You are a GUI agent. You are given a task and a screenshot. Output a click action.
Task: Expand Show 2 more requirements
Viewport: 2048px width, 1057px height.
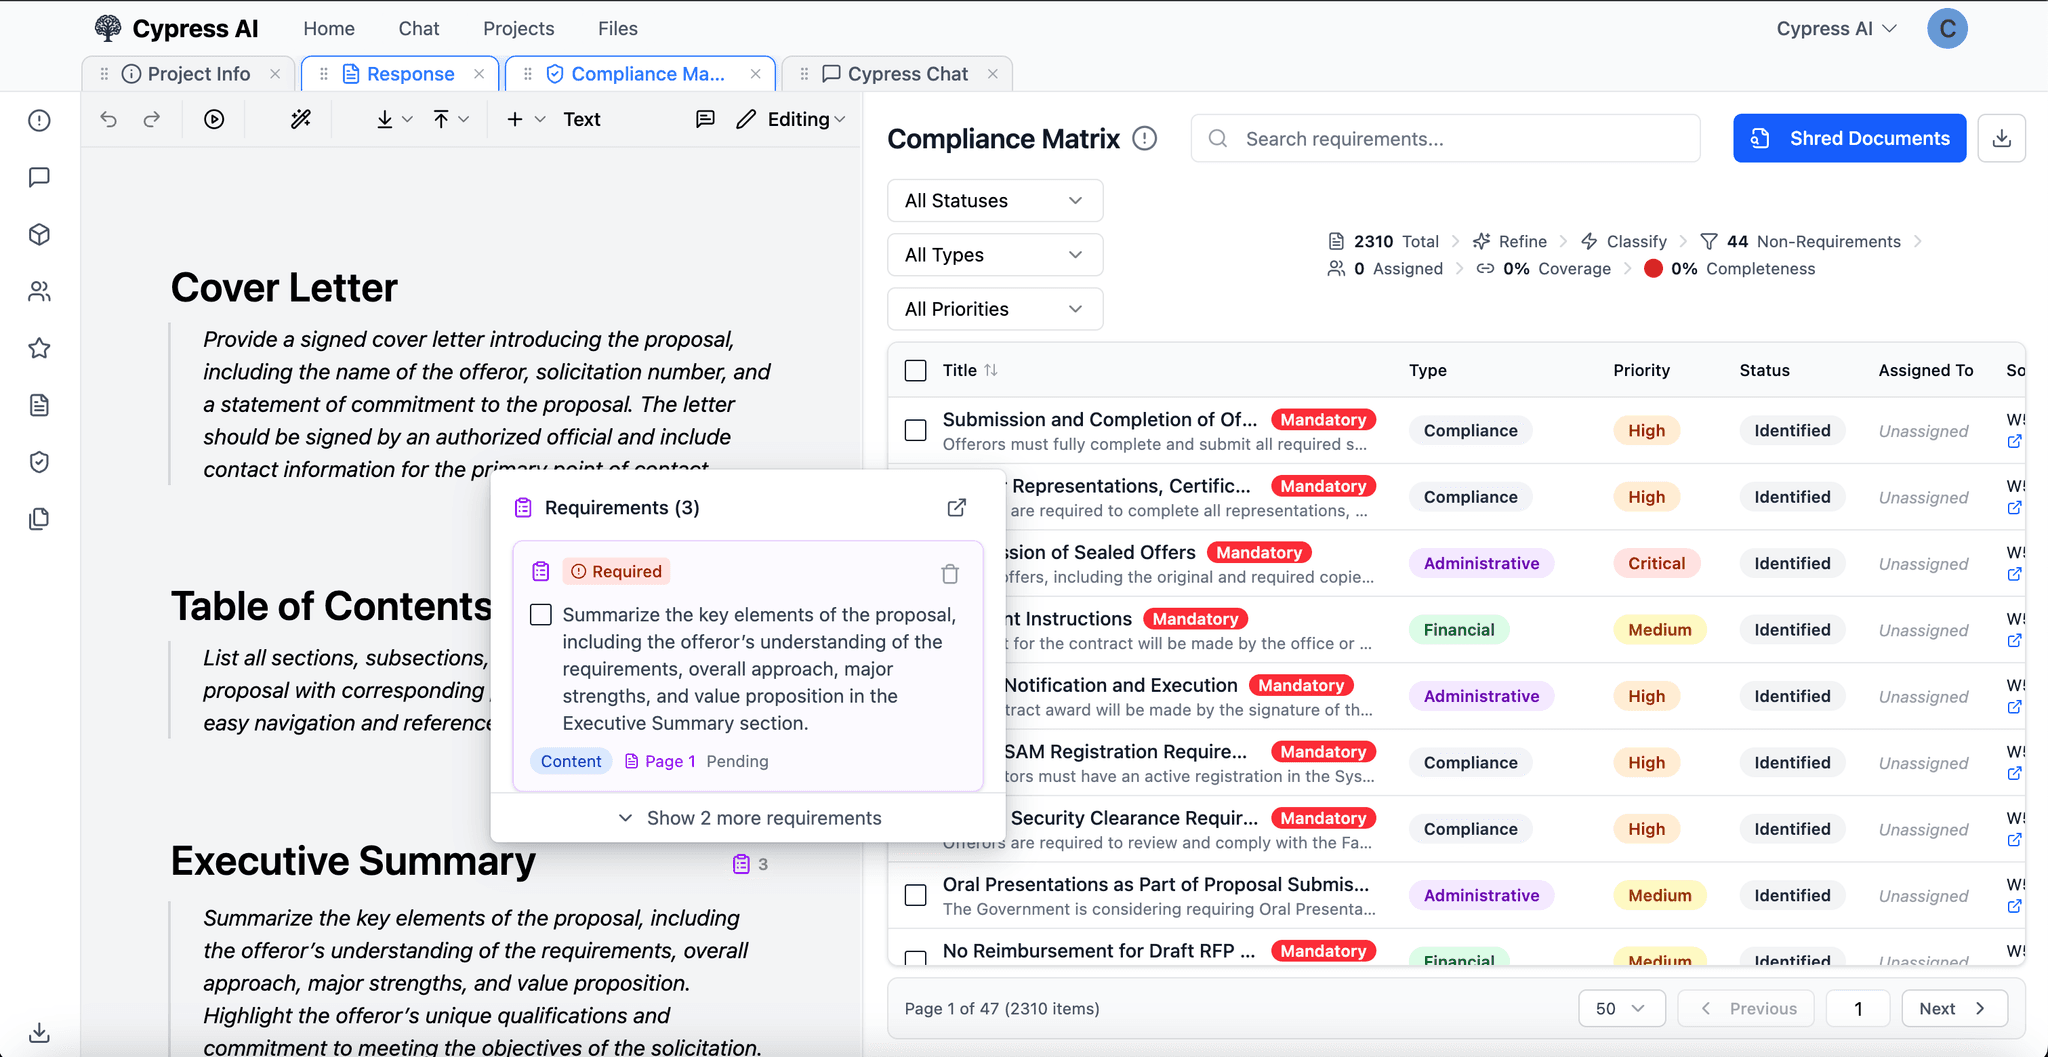(749, 818)
